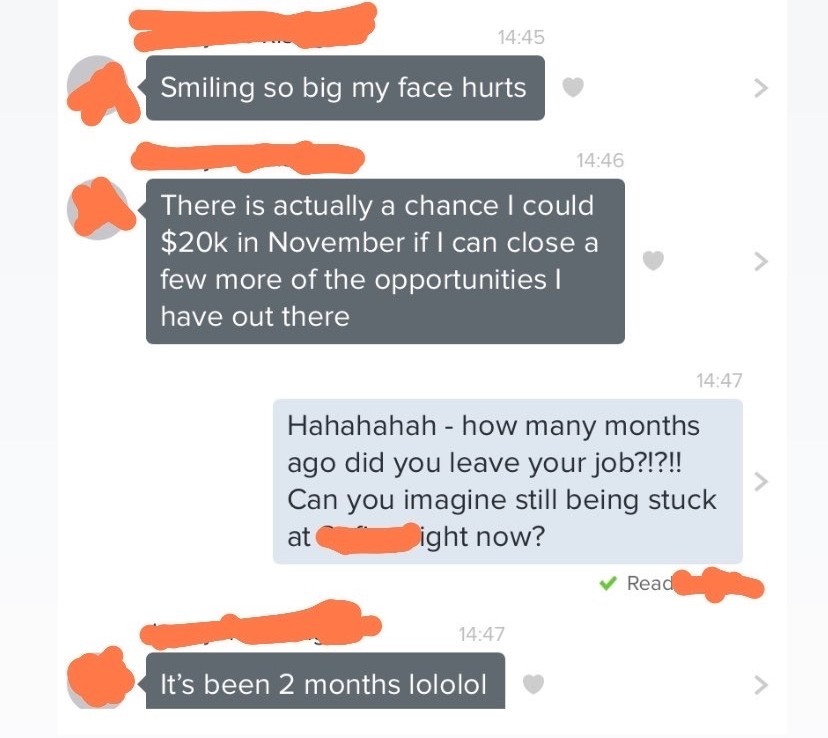Tap avatar next to the $20k message
The height and width of the screenshot is (738, 828).
[x=98, y=209]
